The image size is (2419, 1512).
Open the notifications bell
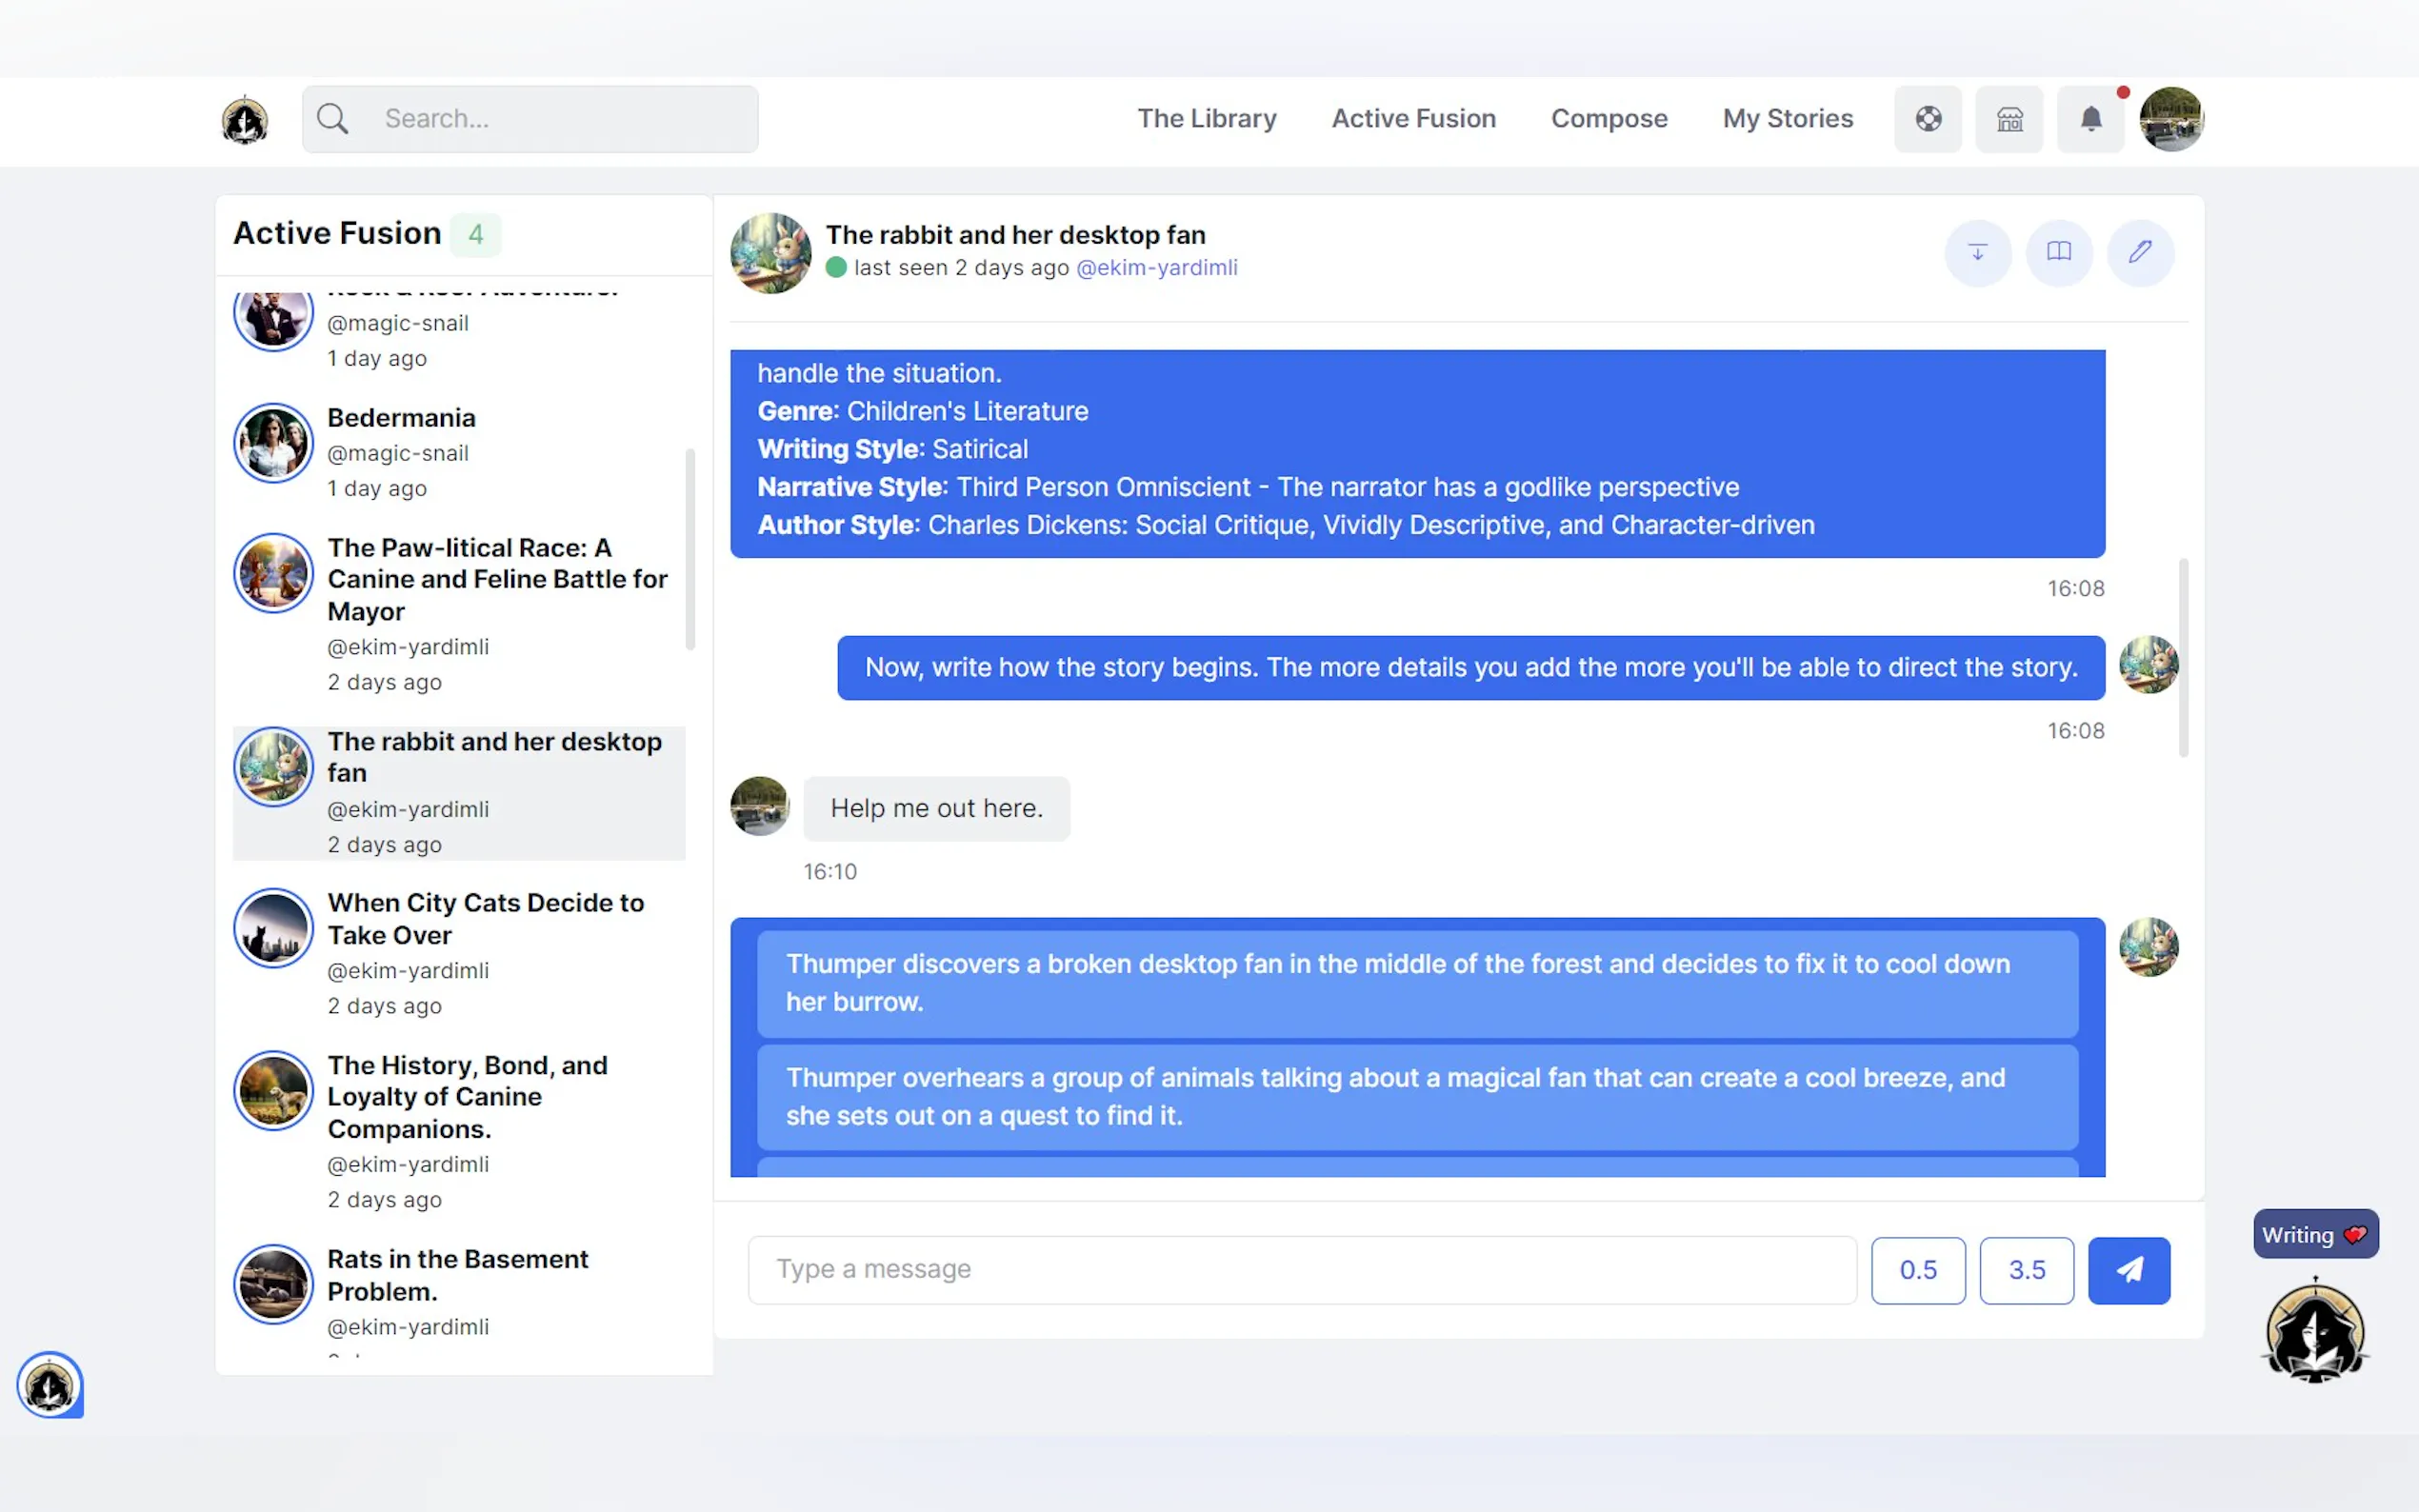click(2090, 119)
